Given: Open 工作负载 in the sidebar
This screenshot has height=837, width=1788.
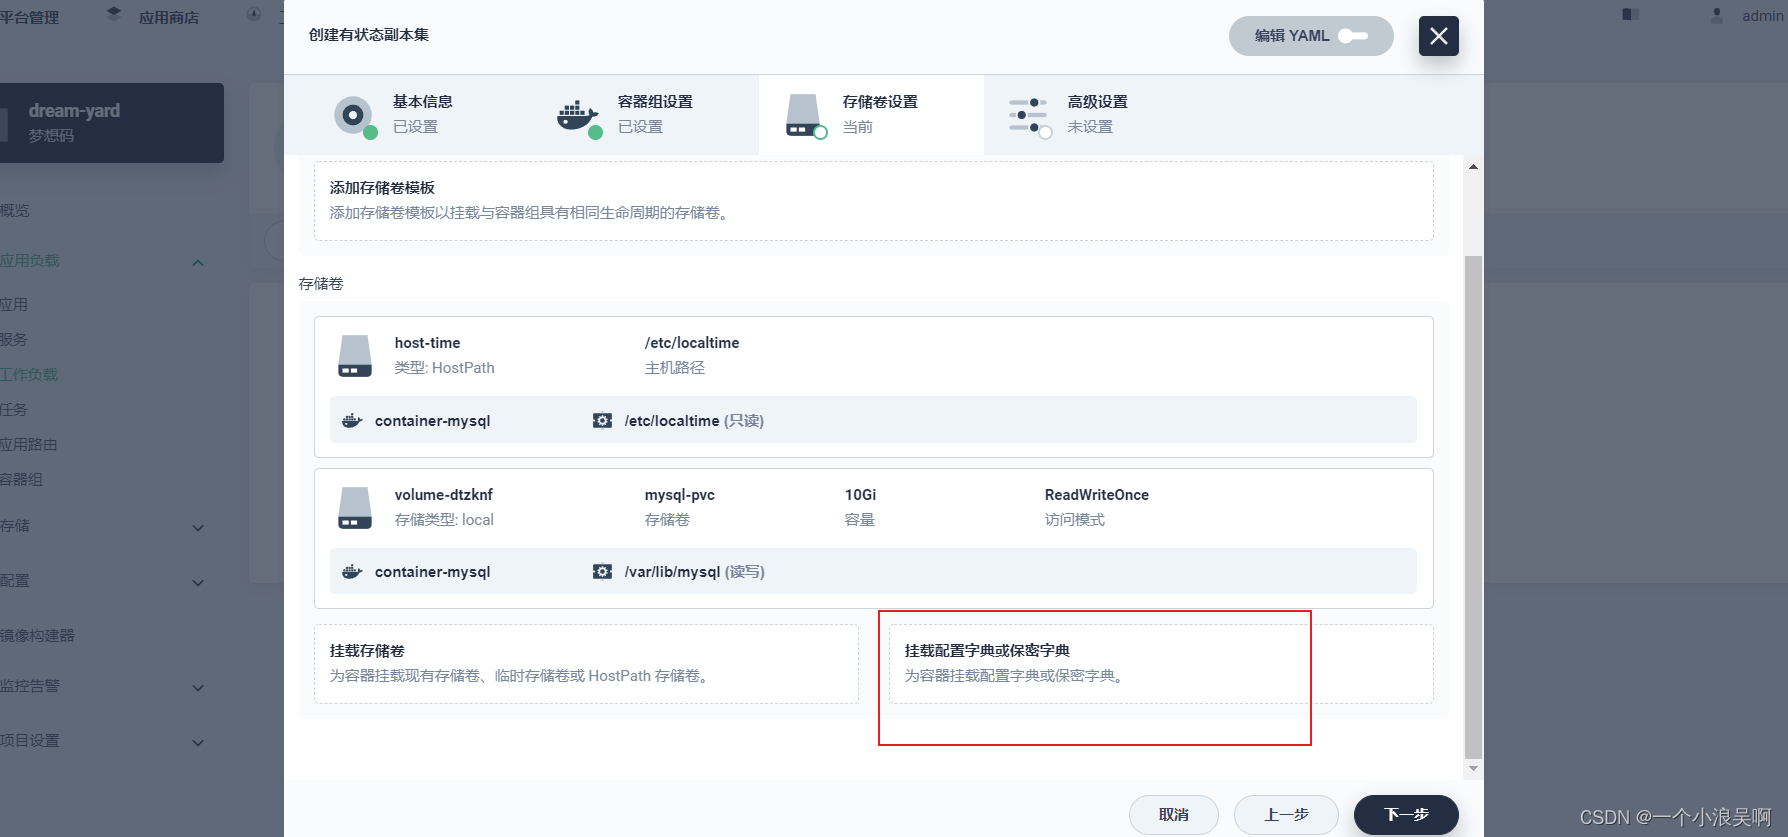Looking at the screenshot, I should point(29,375).
